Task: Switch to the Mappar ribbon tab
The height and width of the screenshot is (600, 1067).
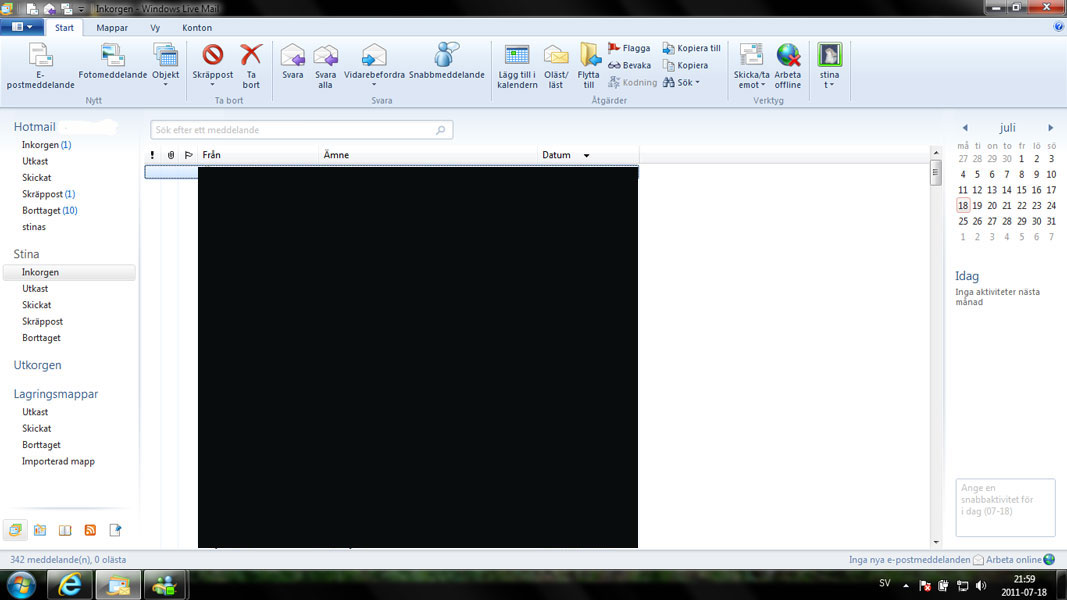Action: pos(112,28)
